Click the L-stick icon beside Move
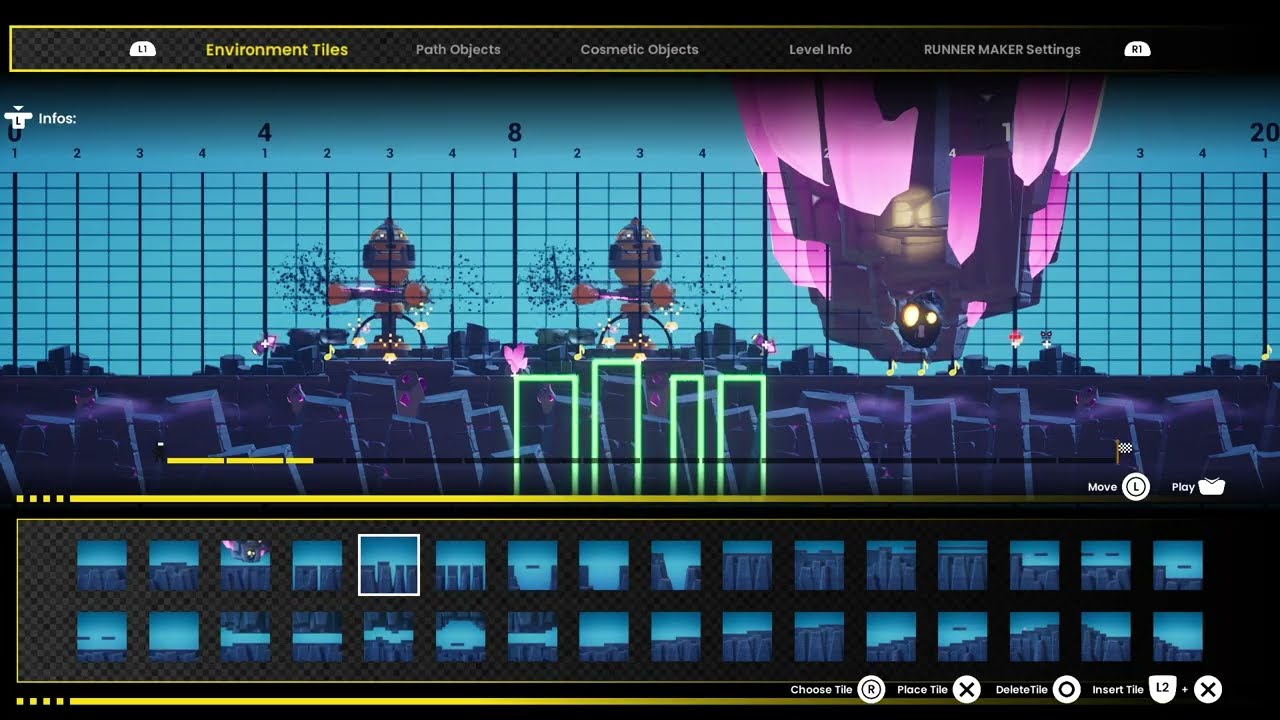 1135,487
